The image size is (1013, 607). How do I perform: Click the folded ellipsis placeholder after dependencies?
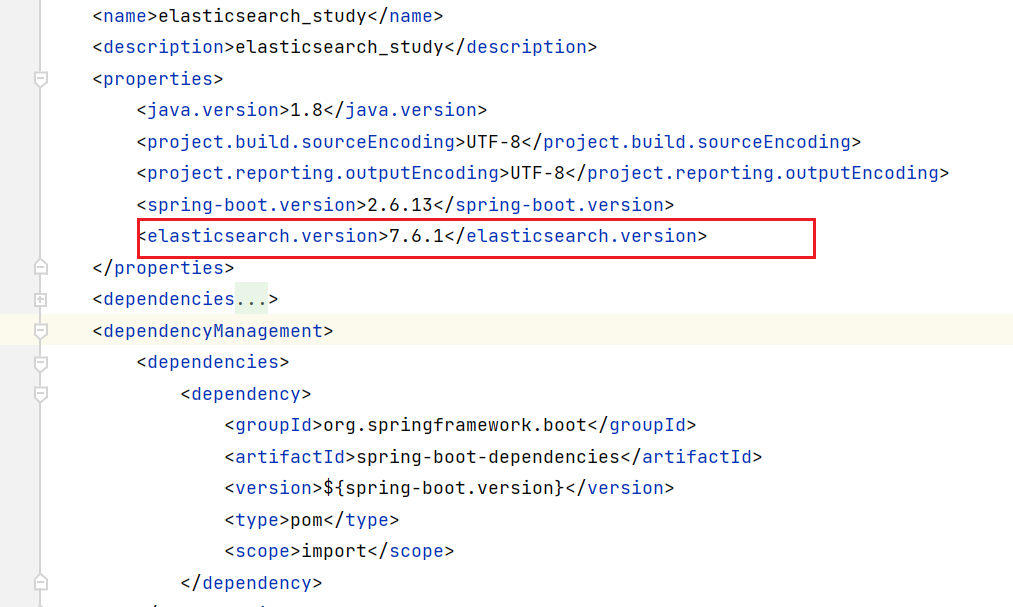[250, 299]
